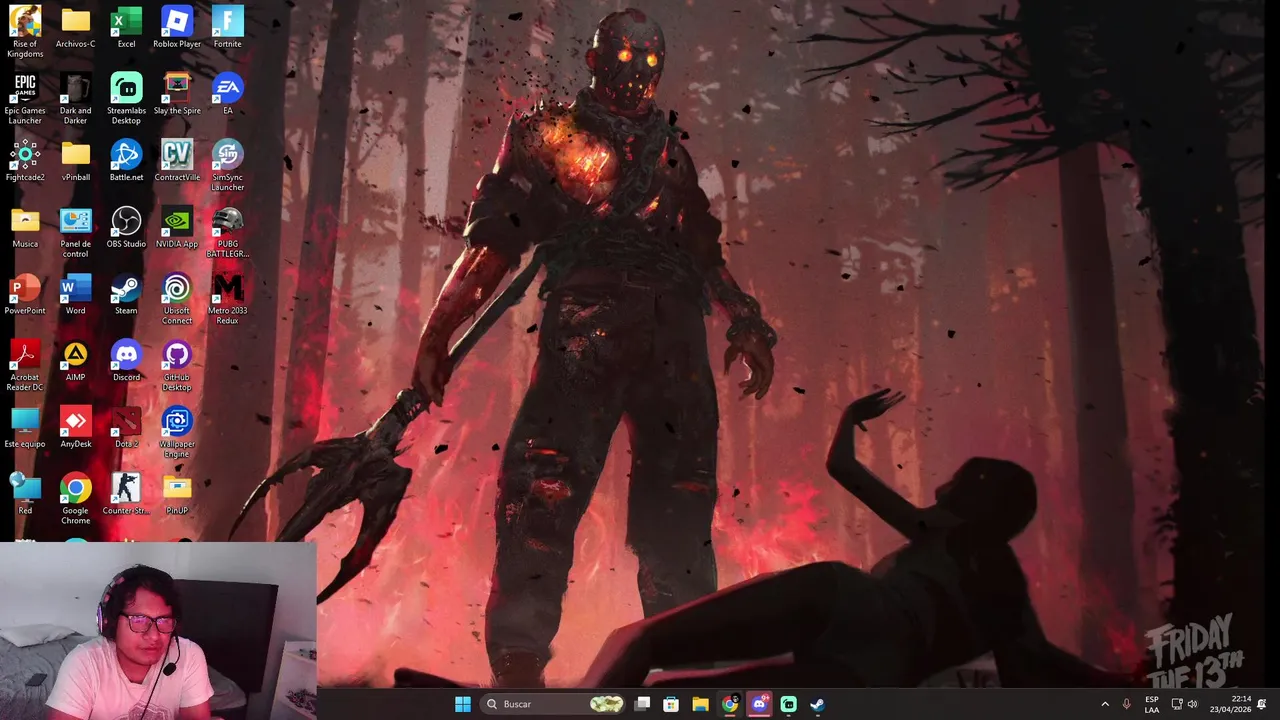This screenshot has width=1280, height=720.
Task: Select the Google Chrome desktop shortcut
Action: tap(75, 499)
